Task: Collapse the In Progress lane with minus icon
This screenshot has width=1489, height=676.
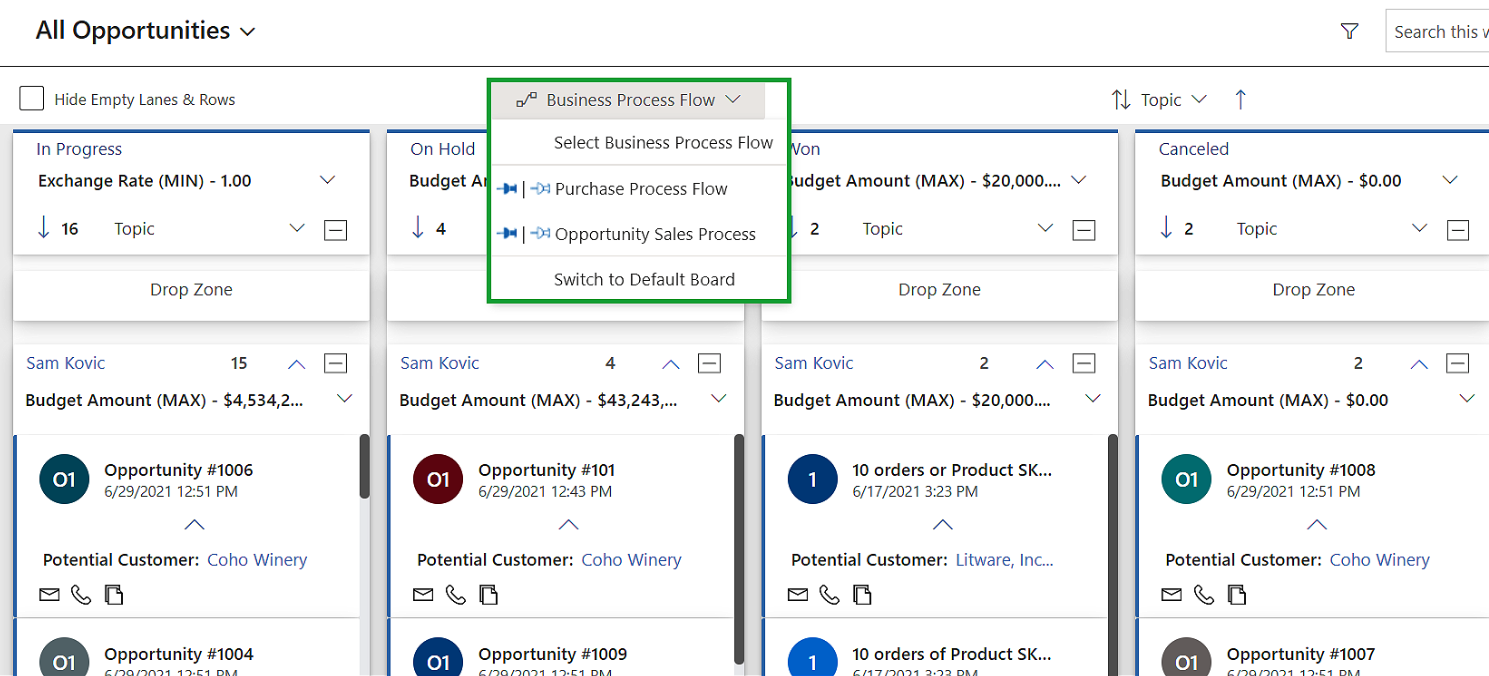Action: point(336,230)
